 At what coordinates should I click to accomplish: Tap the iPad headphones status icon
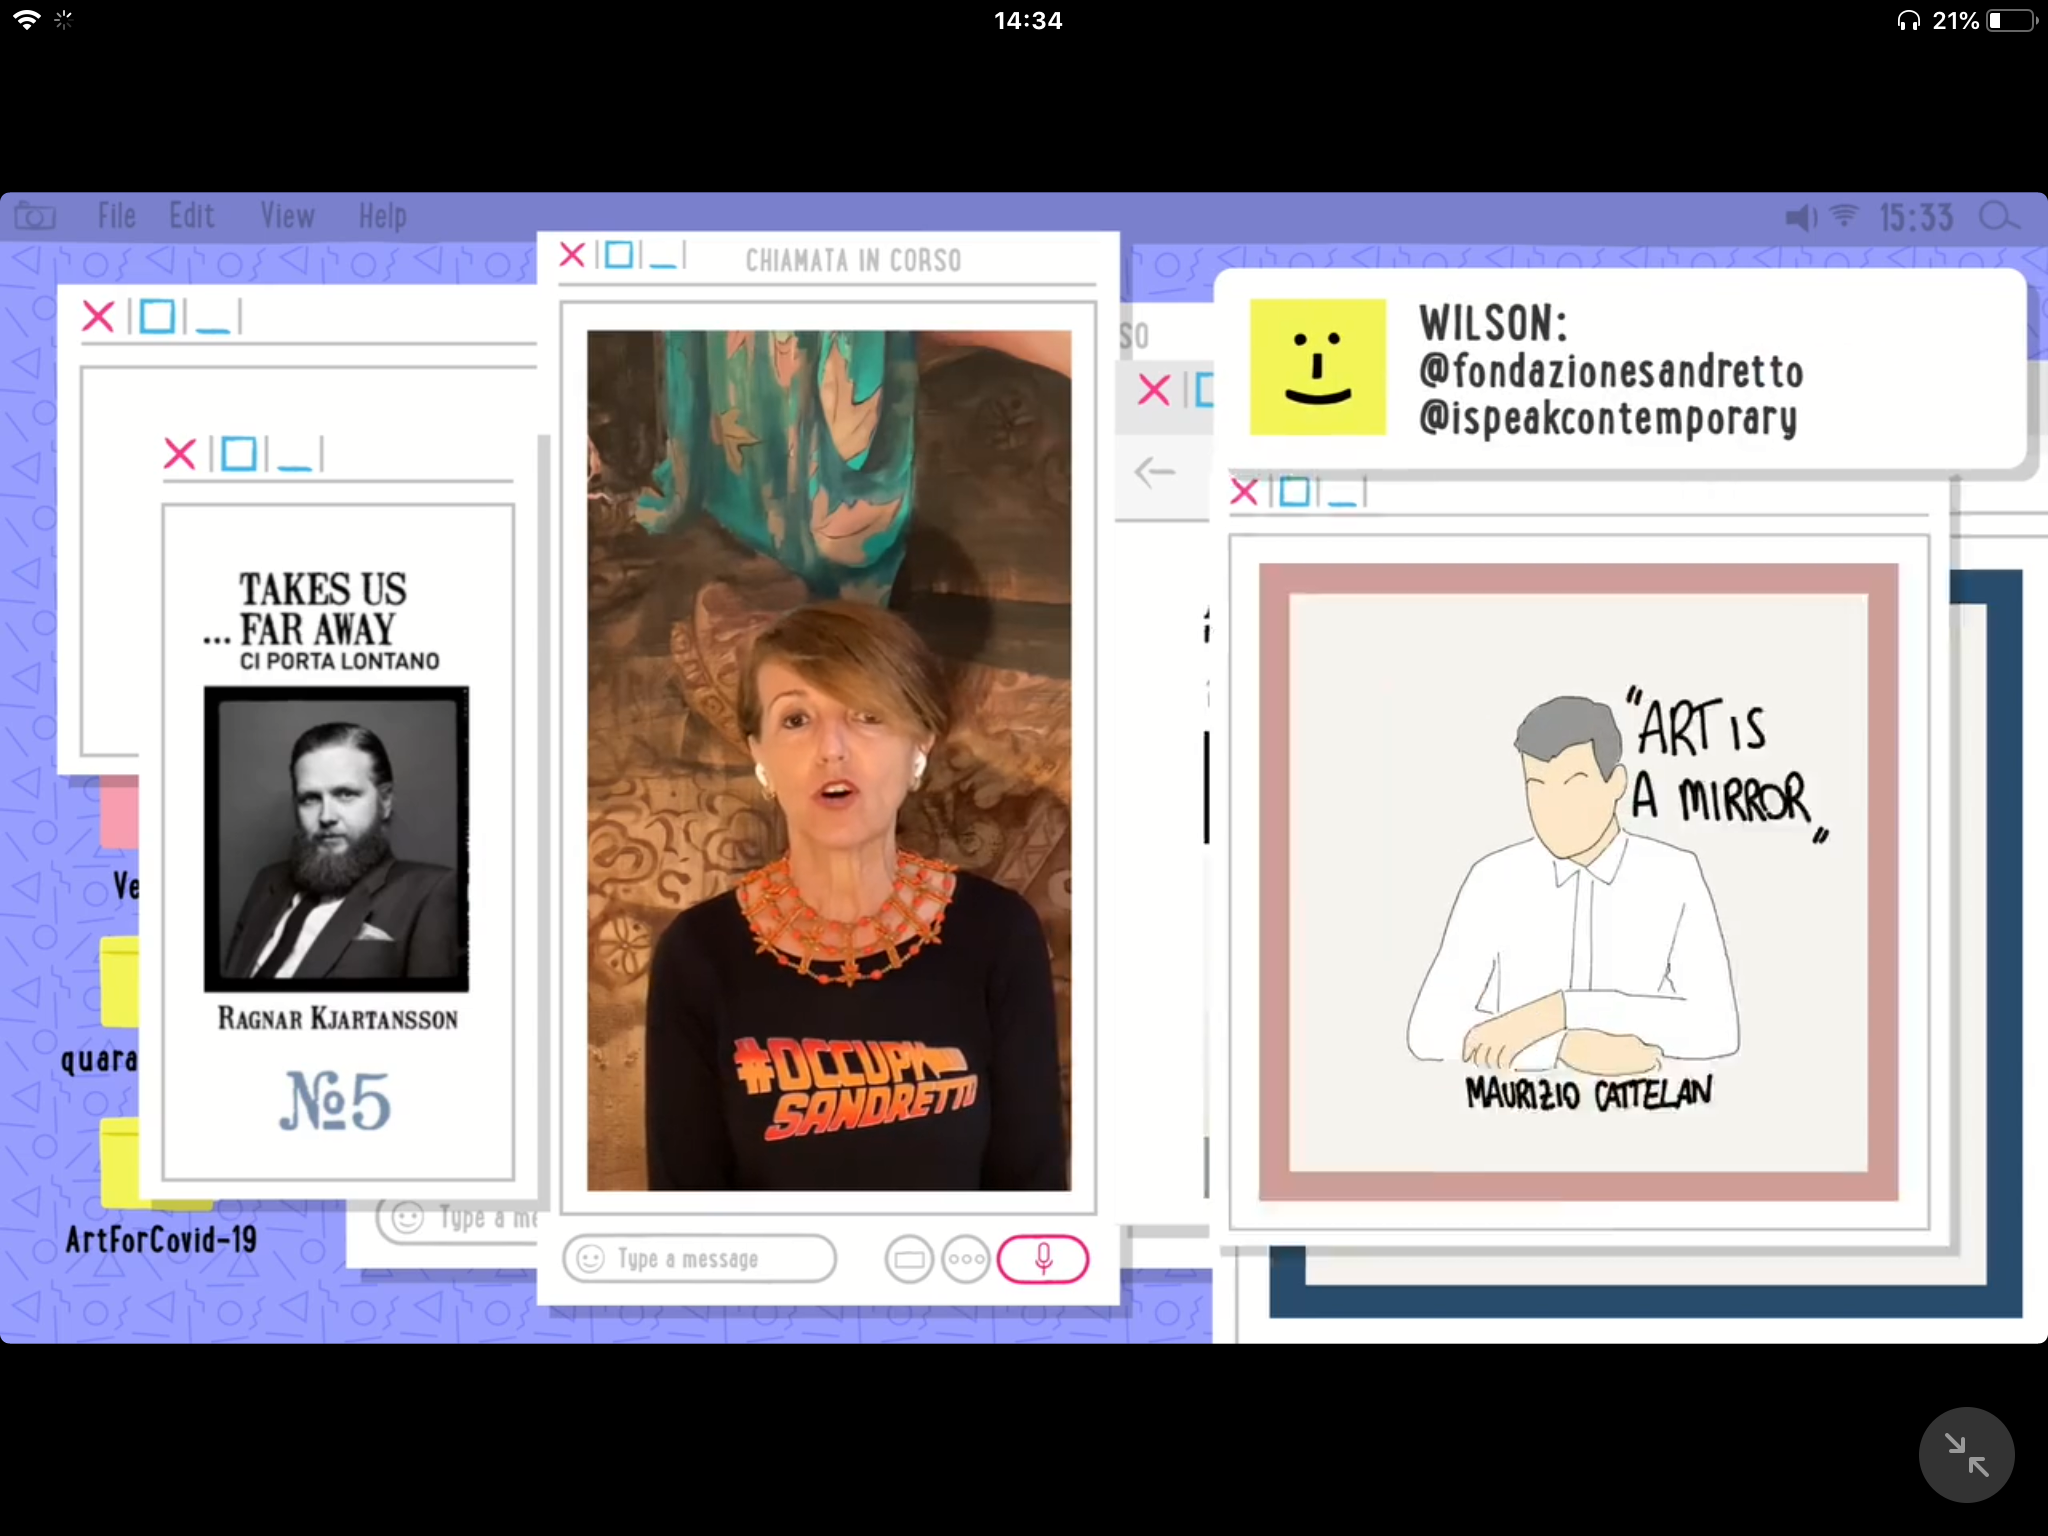pyautogui.click(x=1908, y=21)
